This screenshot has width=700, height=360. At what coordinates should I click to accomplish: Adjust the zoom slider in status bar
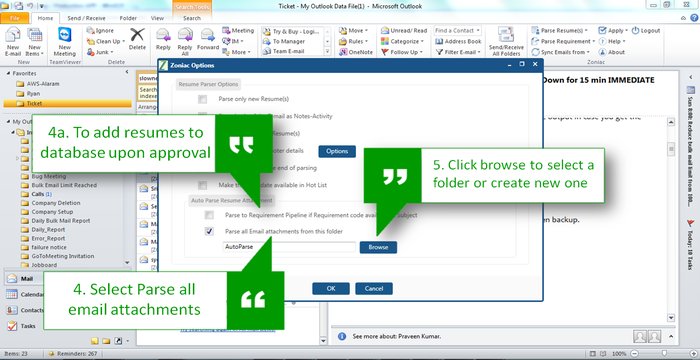coord(664,354)
